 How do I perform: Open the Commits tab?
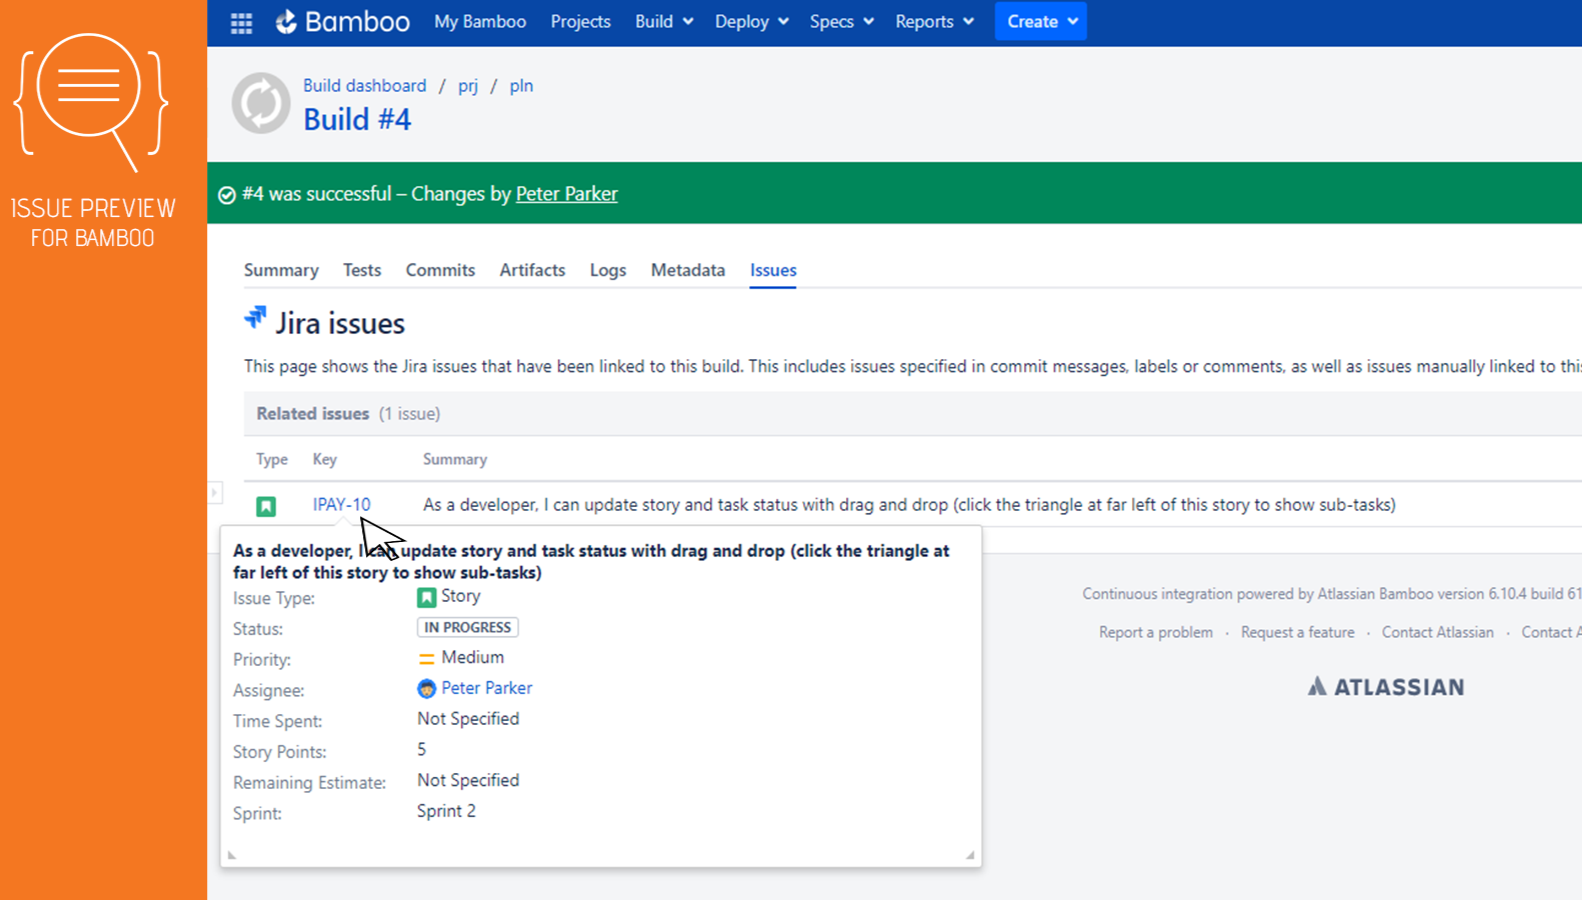pos(440,270)
